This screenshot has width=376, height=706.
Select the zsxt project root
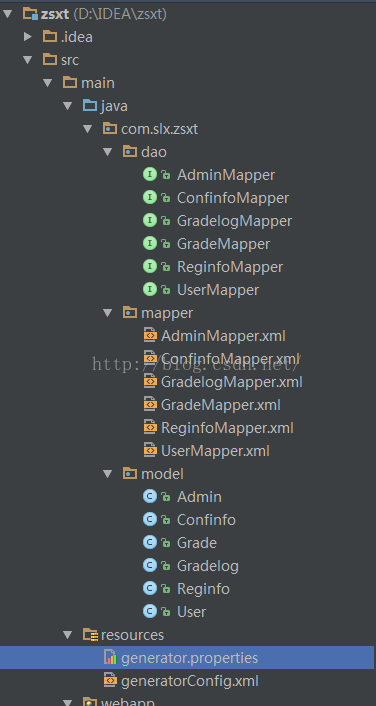104,14
